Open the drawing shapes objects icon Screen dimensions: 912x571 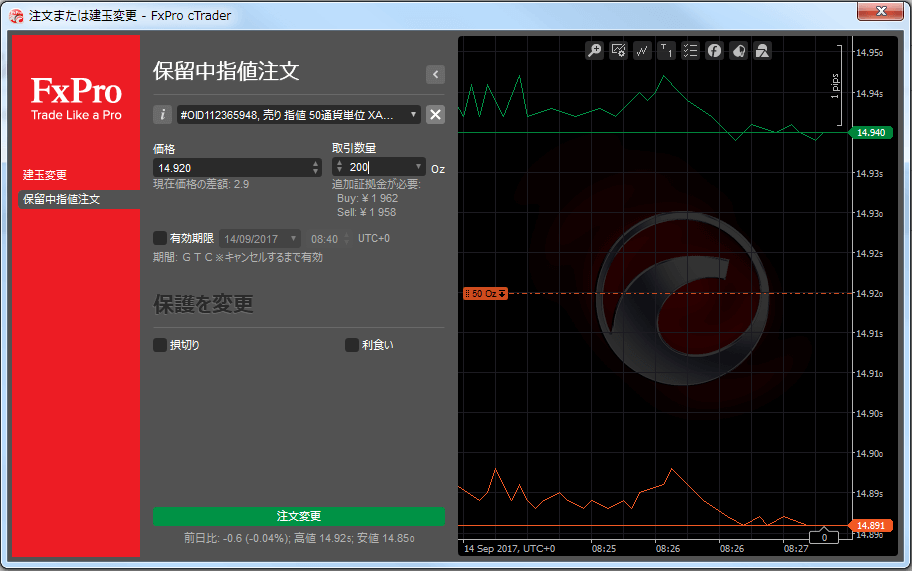tap(763, 51)
